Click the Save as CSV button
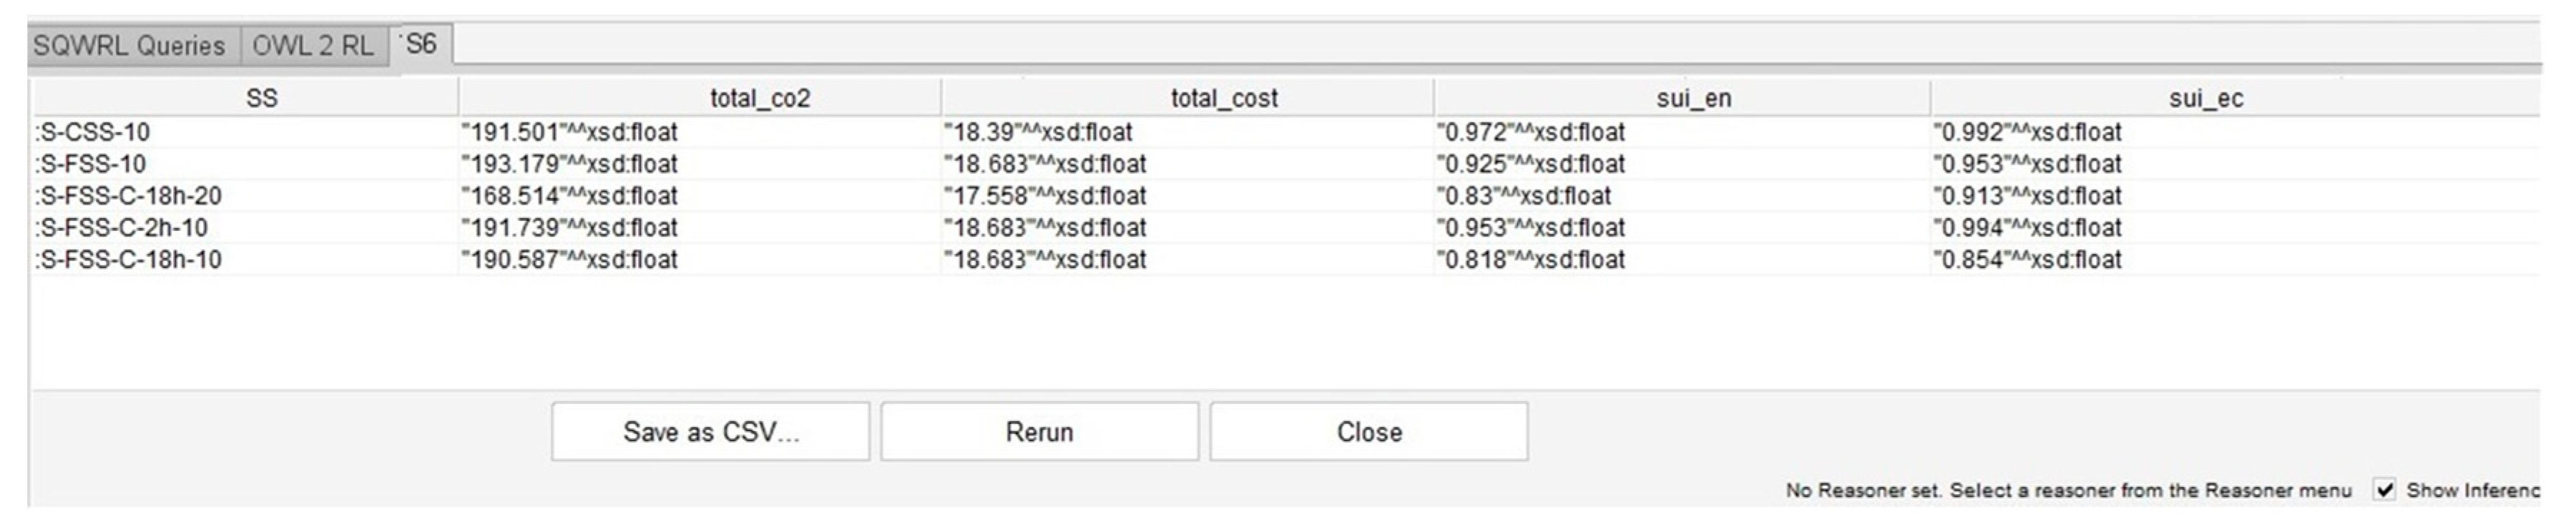 coord(710,432)
